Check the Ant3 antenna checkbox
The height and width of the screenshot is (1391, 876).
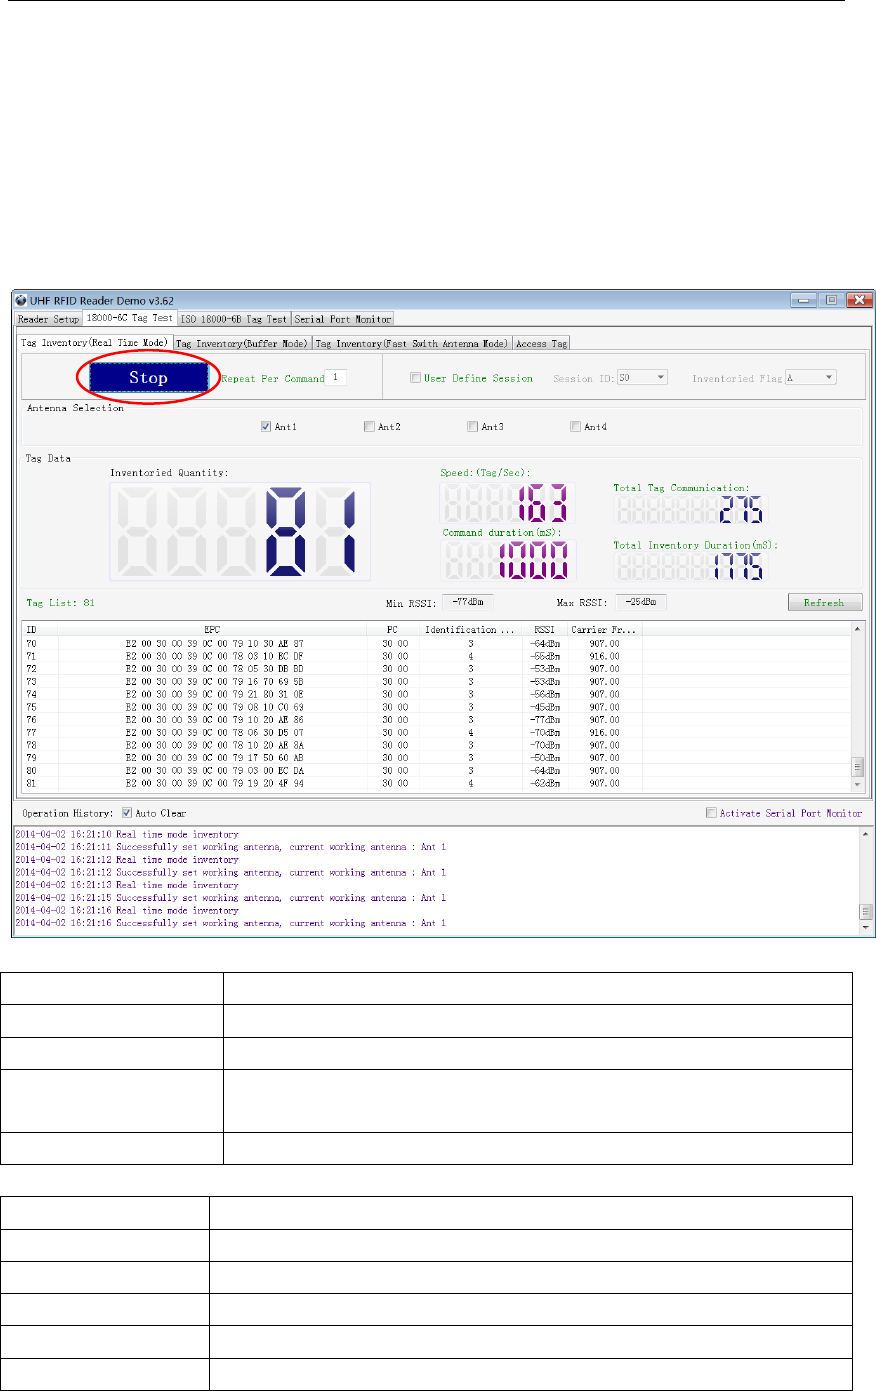click(x=473, y=427)
